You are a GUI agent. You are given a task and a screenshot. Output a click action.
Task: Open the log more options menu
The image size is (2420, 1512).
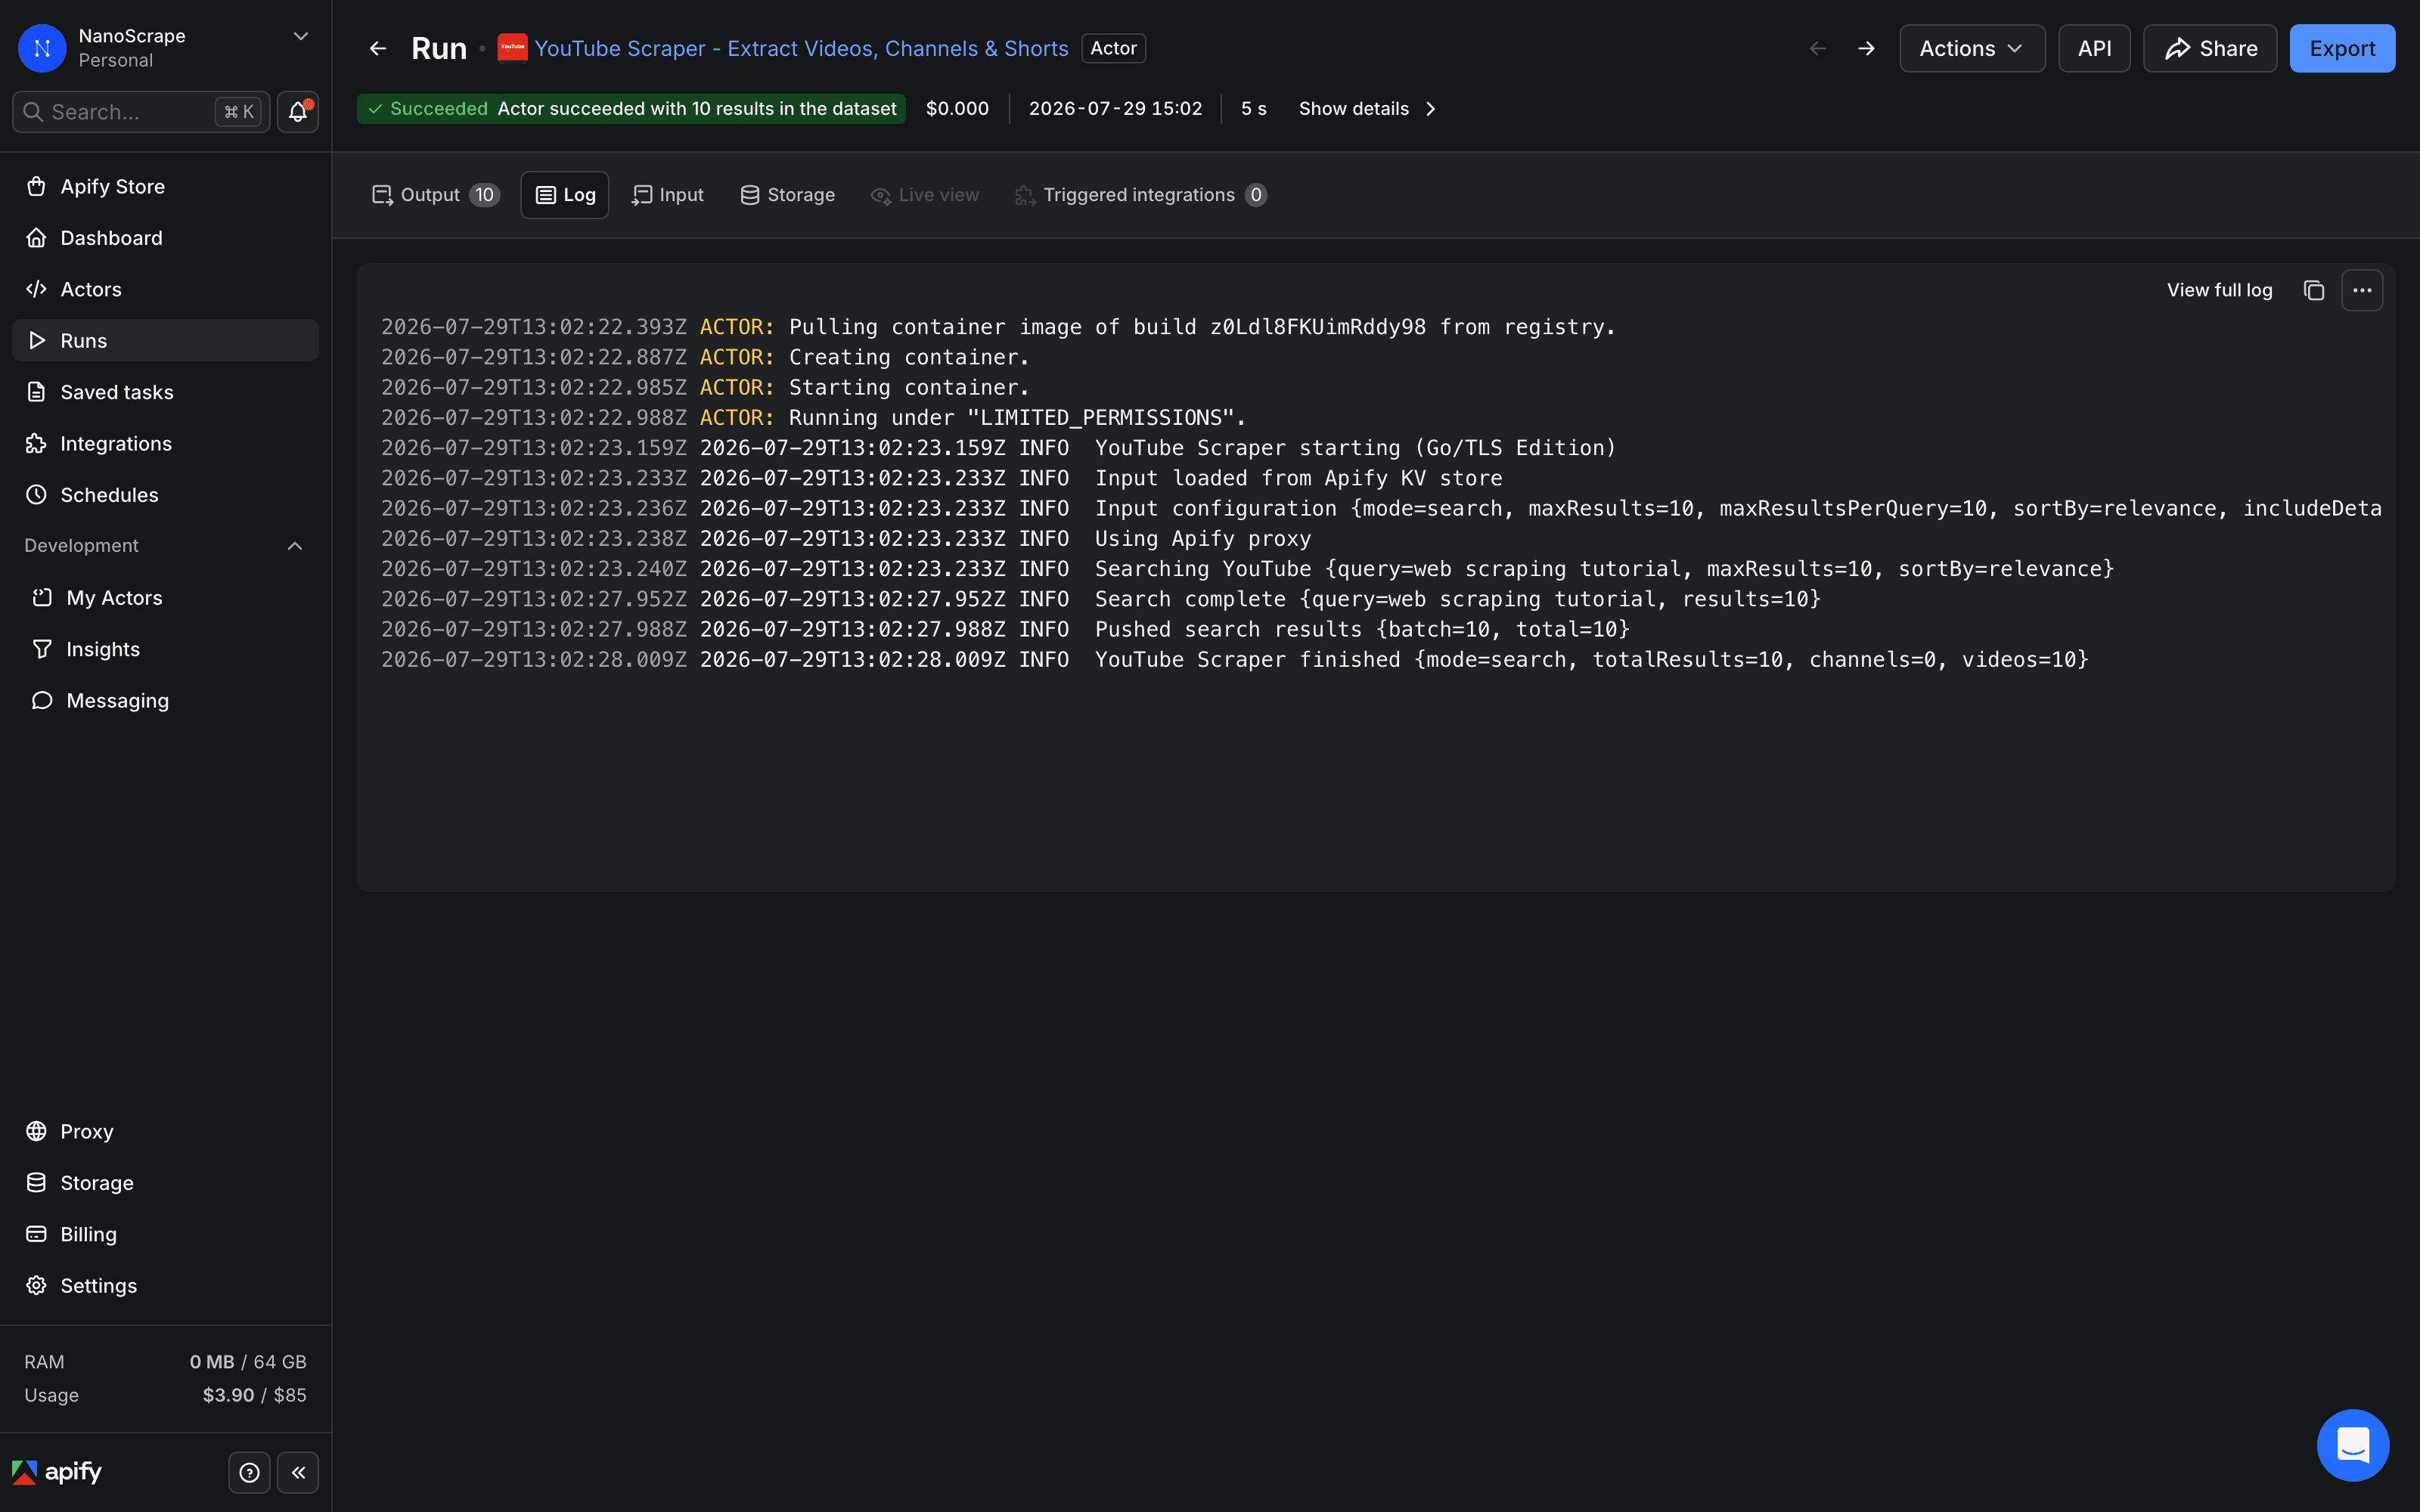tap(2362, 290)
